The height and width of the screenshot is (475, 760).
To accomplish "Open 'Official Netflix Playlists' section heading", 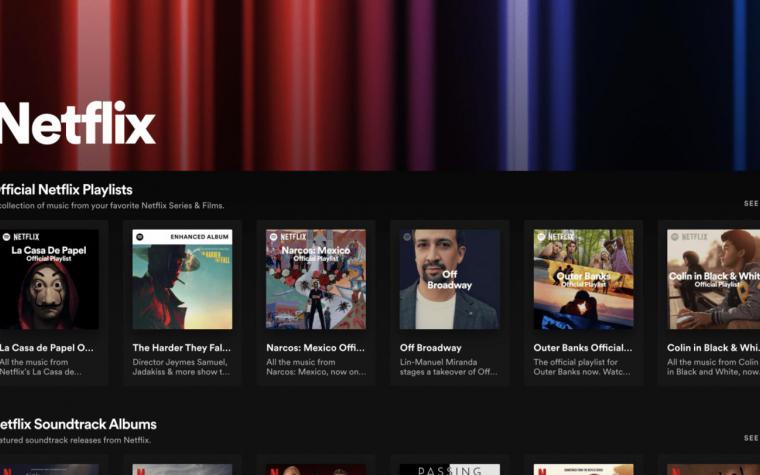I will pos(66,190).
